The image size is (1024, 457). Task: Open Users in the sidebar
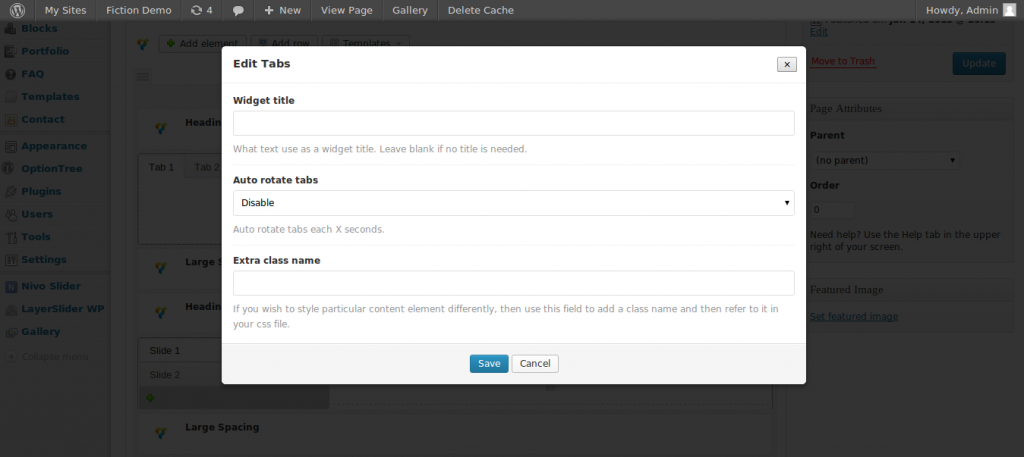[x=37, y=214]
